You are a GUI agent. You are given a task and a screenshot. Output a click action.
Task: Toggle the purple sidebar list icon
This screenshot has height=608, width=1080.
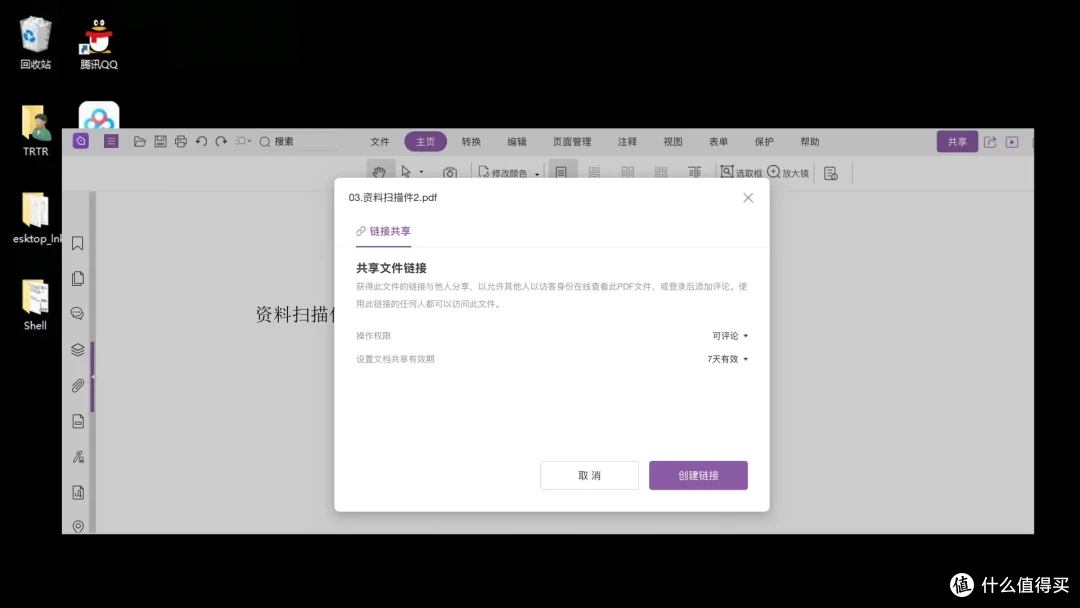111,141
